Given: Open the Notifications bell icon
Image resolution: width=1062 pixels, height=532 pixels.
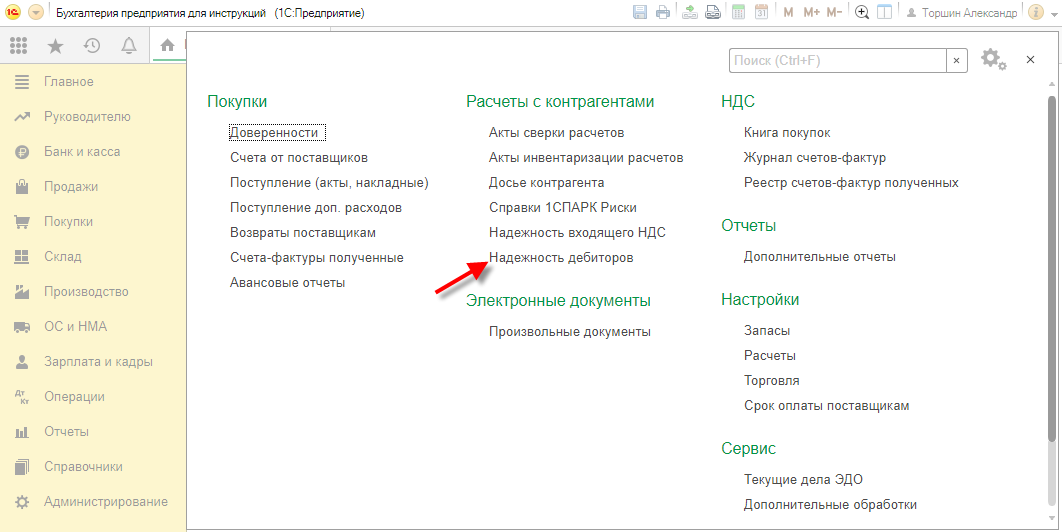Looking at the screenshot, I should pos(129,45).
